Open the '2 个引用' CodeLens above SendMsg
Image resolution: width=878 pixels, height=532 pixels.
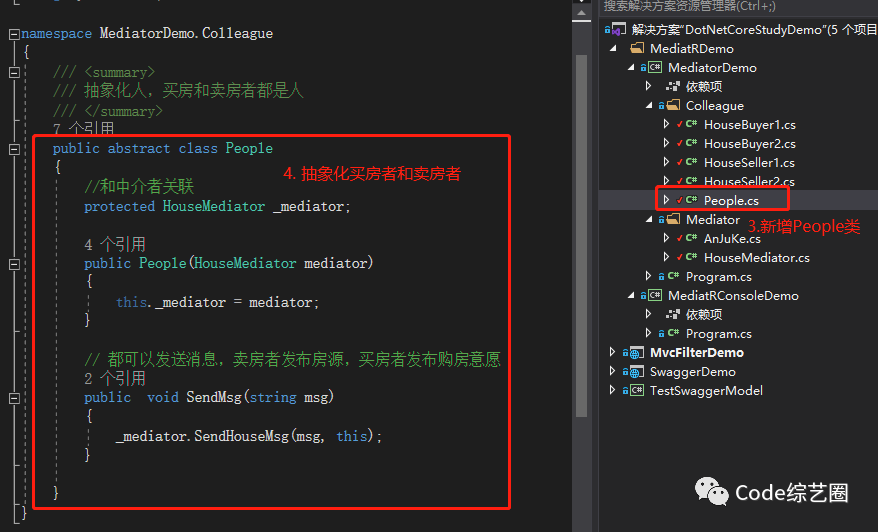[115, 379]
